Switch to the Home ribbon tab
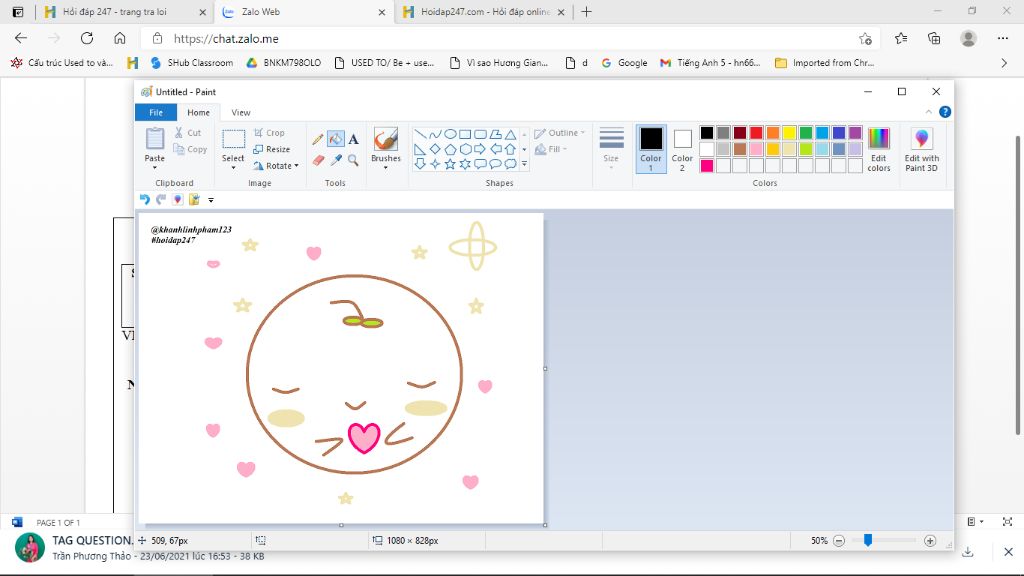This screenshot has width=1024, height=576. 199,112
